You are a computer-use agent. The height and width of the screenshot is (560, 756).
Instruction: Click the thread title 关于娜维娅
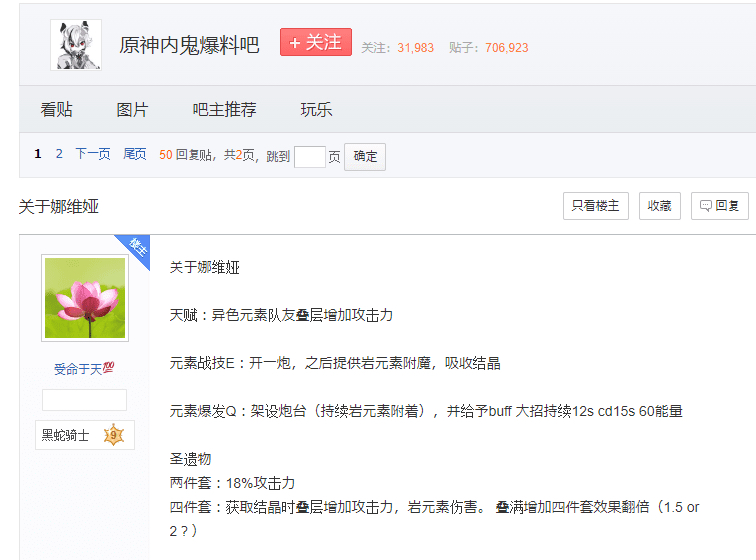click(59, 206)
